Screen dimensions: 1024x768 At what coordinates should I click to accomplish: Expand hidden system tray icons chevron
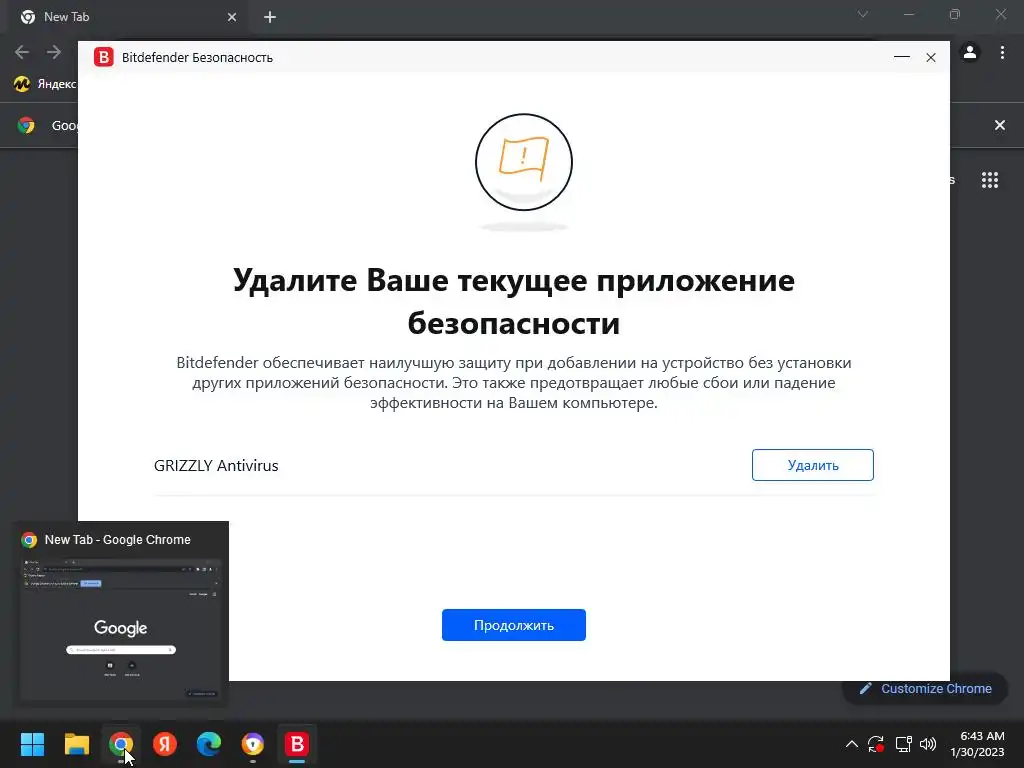pyautogui.click(x=852, y=744)
